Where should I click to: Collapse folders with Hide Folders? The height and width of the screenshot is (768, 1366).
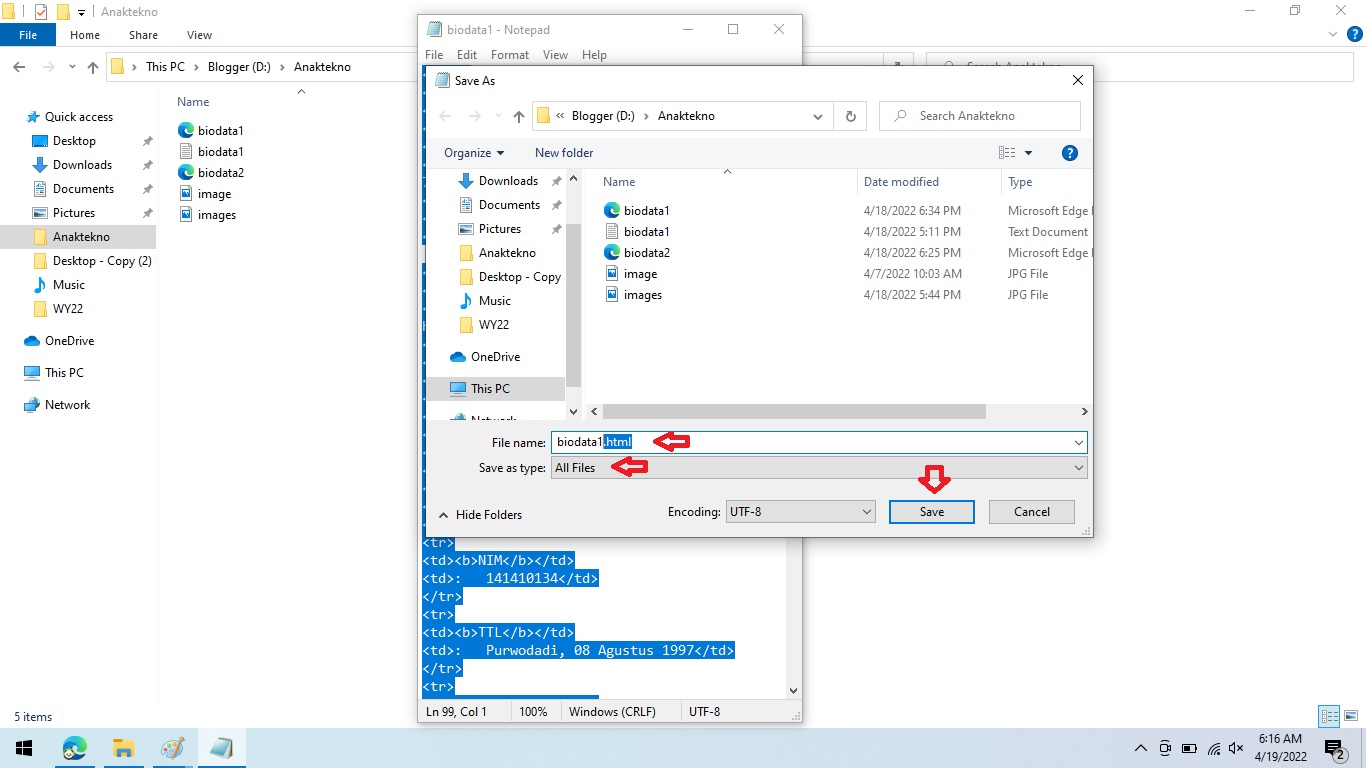pos(480,515)
